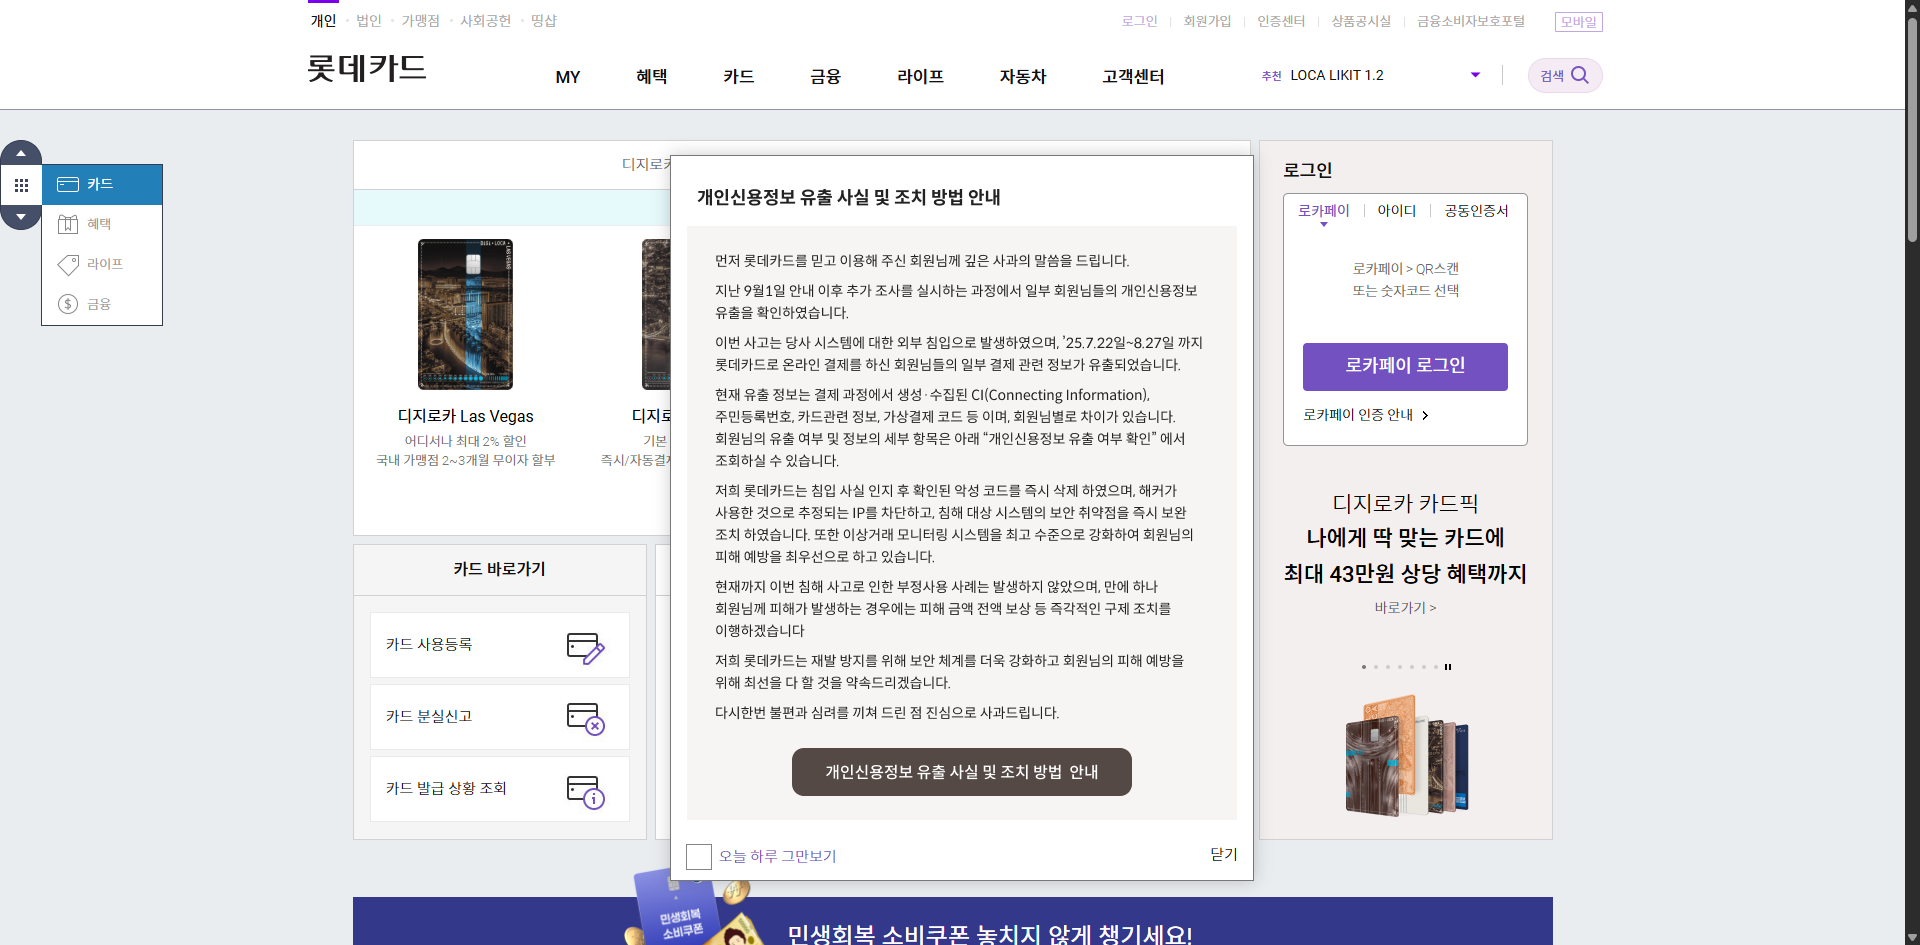
Task: Click the card issuance status icon
Action: tap(585, 791)
